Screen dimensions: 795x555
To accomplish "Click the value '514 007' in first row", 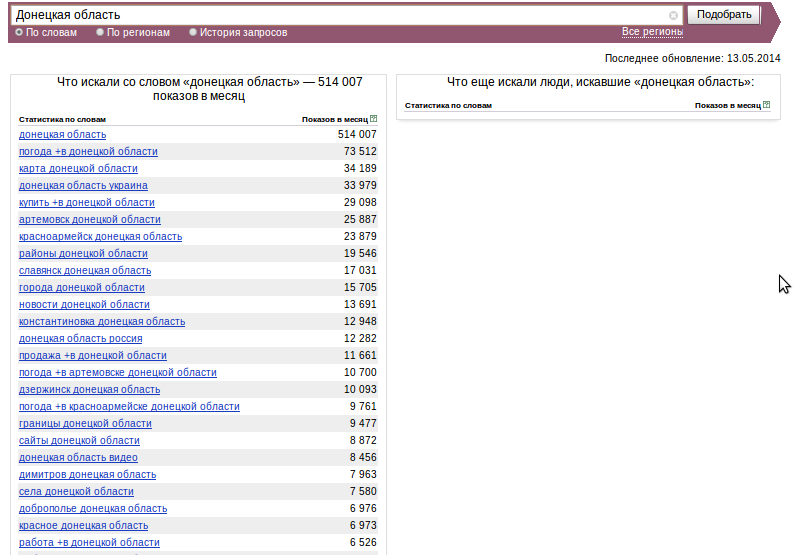I will point(357,134).
